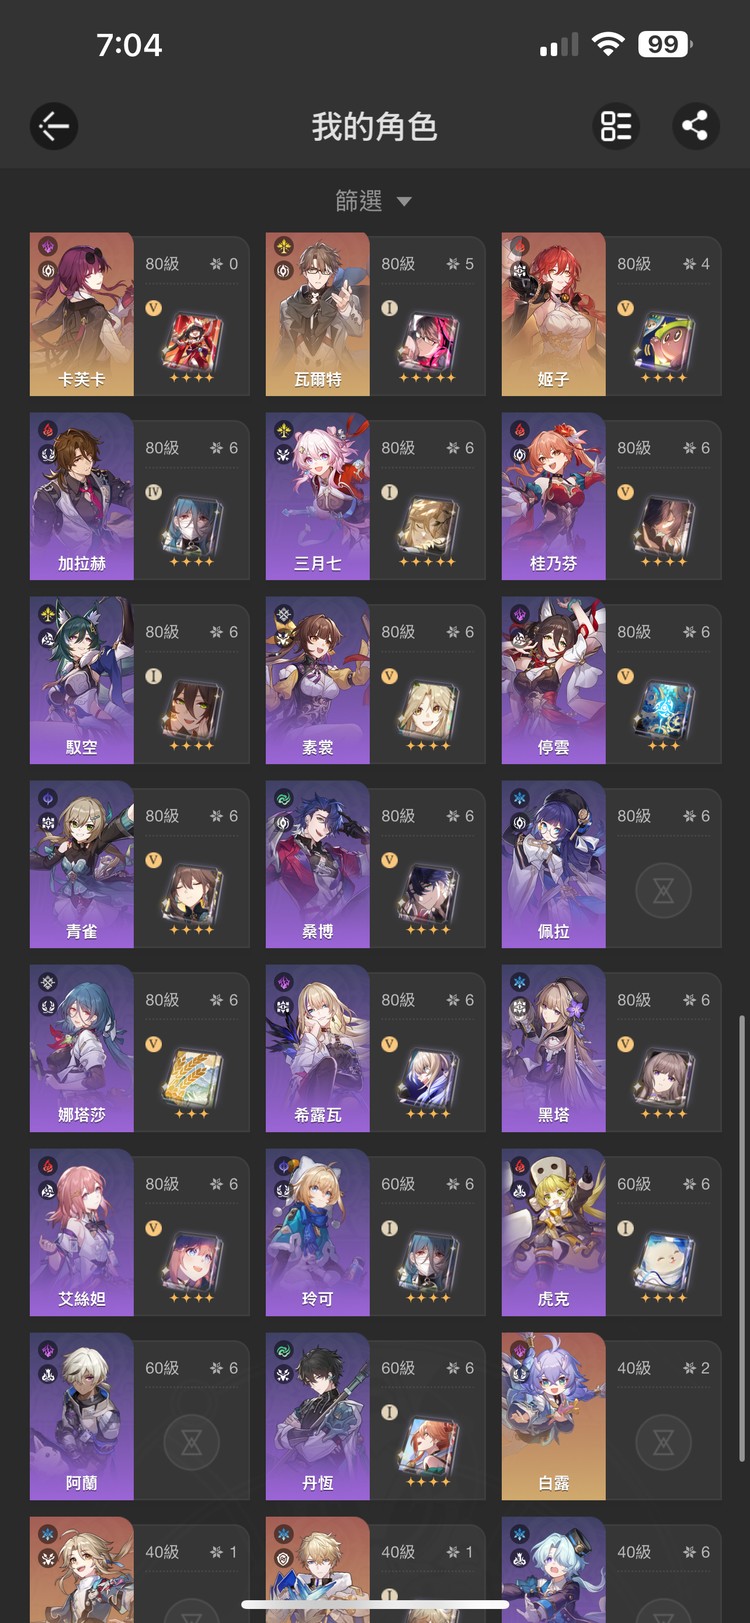Select the 丹恆 character portrait
Viewport: 750px width, 1623px height.
tap(318, 1418)
